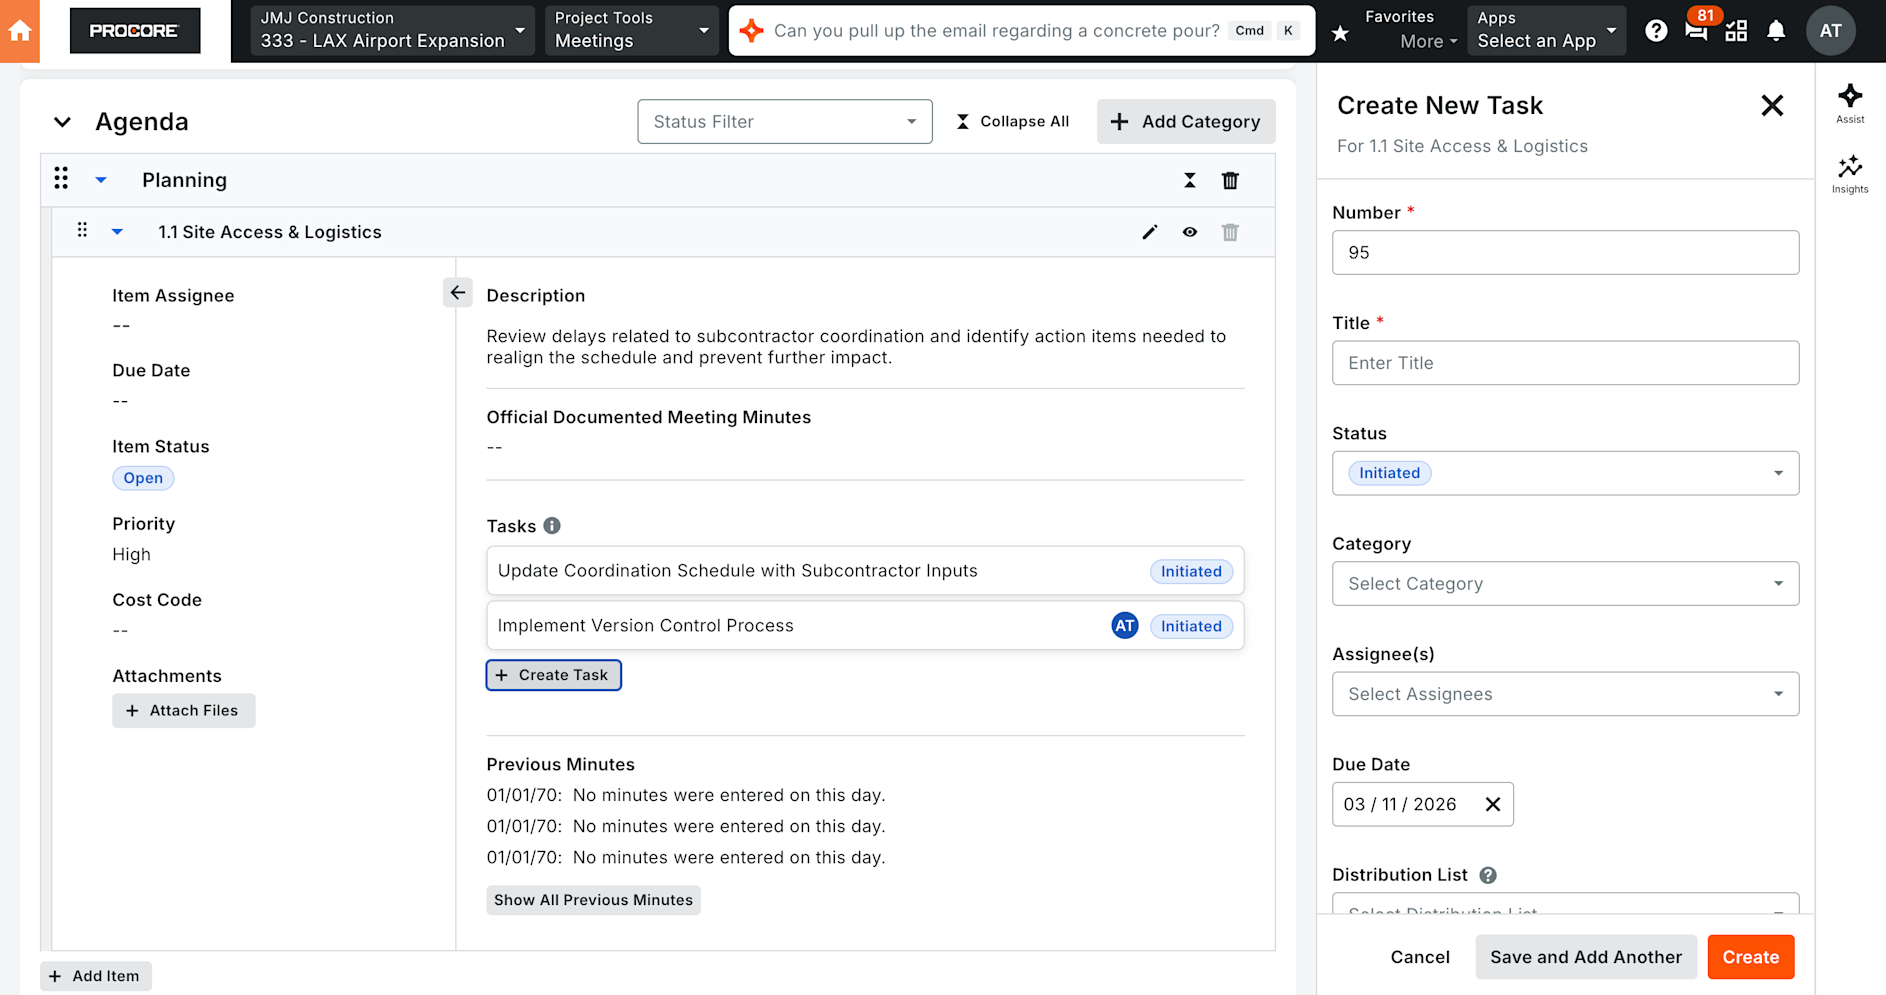Open the Insights sidebar icon

1850,174
